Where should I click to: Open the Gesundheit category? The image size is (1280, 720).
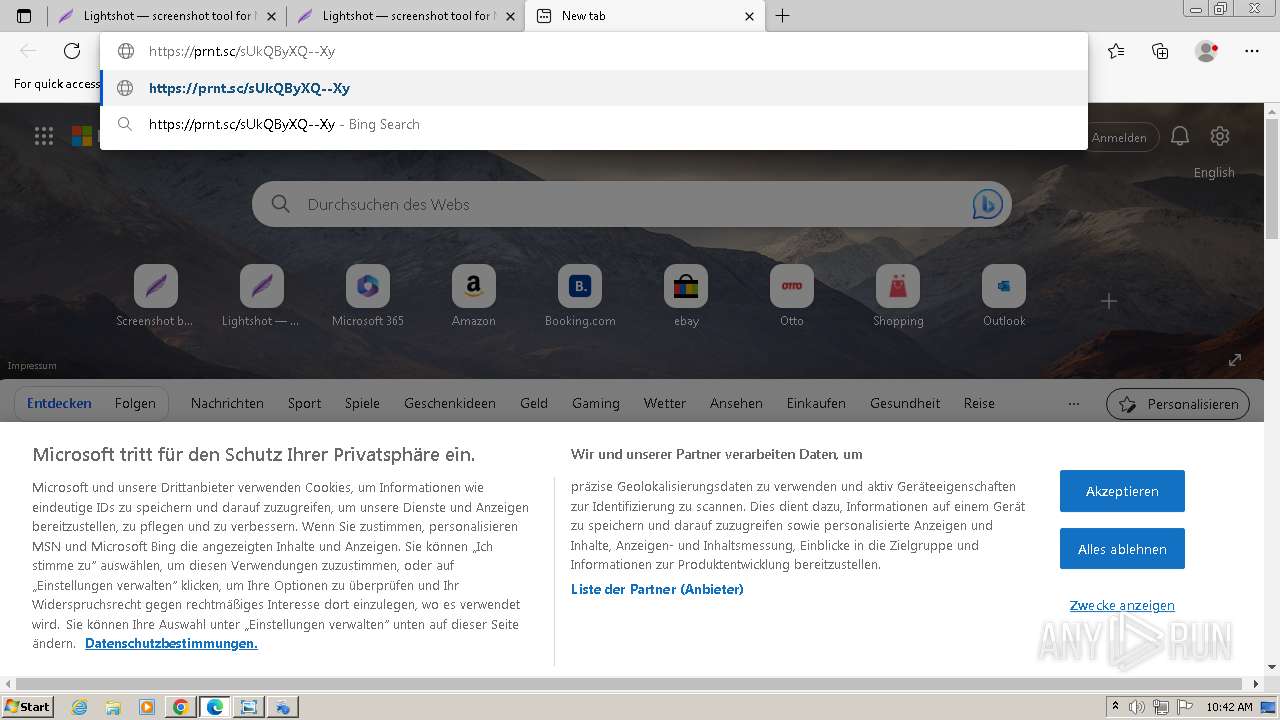tap(905, 404)
